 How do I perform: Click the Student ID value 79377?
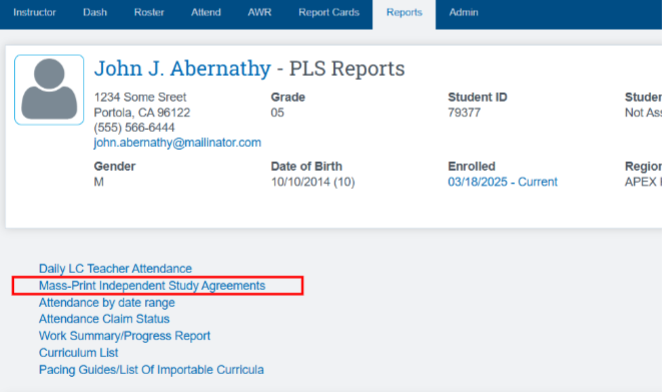pos(464,113)
